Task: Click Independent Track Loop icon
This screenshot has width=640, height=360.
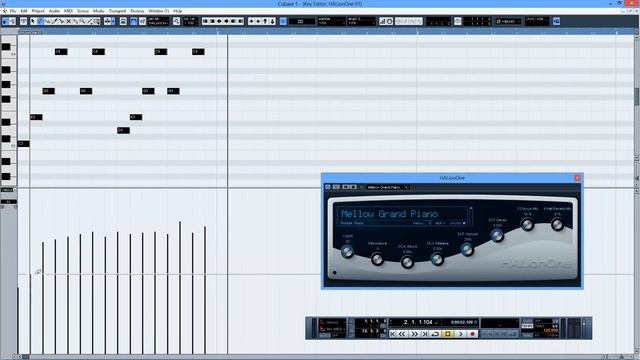Action: 458,21
